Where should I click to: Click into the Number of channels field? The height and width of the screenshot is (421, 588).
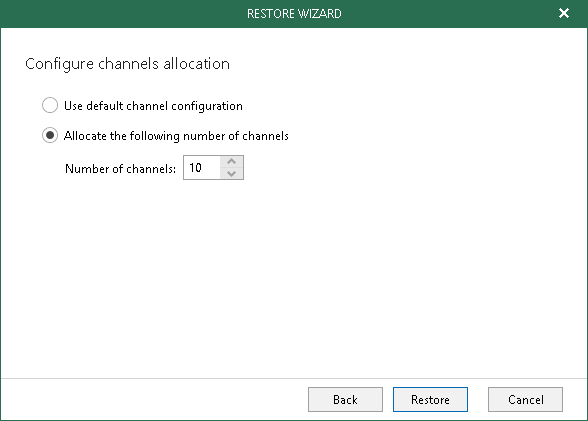coord(202,168)
